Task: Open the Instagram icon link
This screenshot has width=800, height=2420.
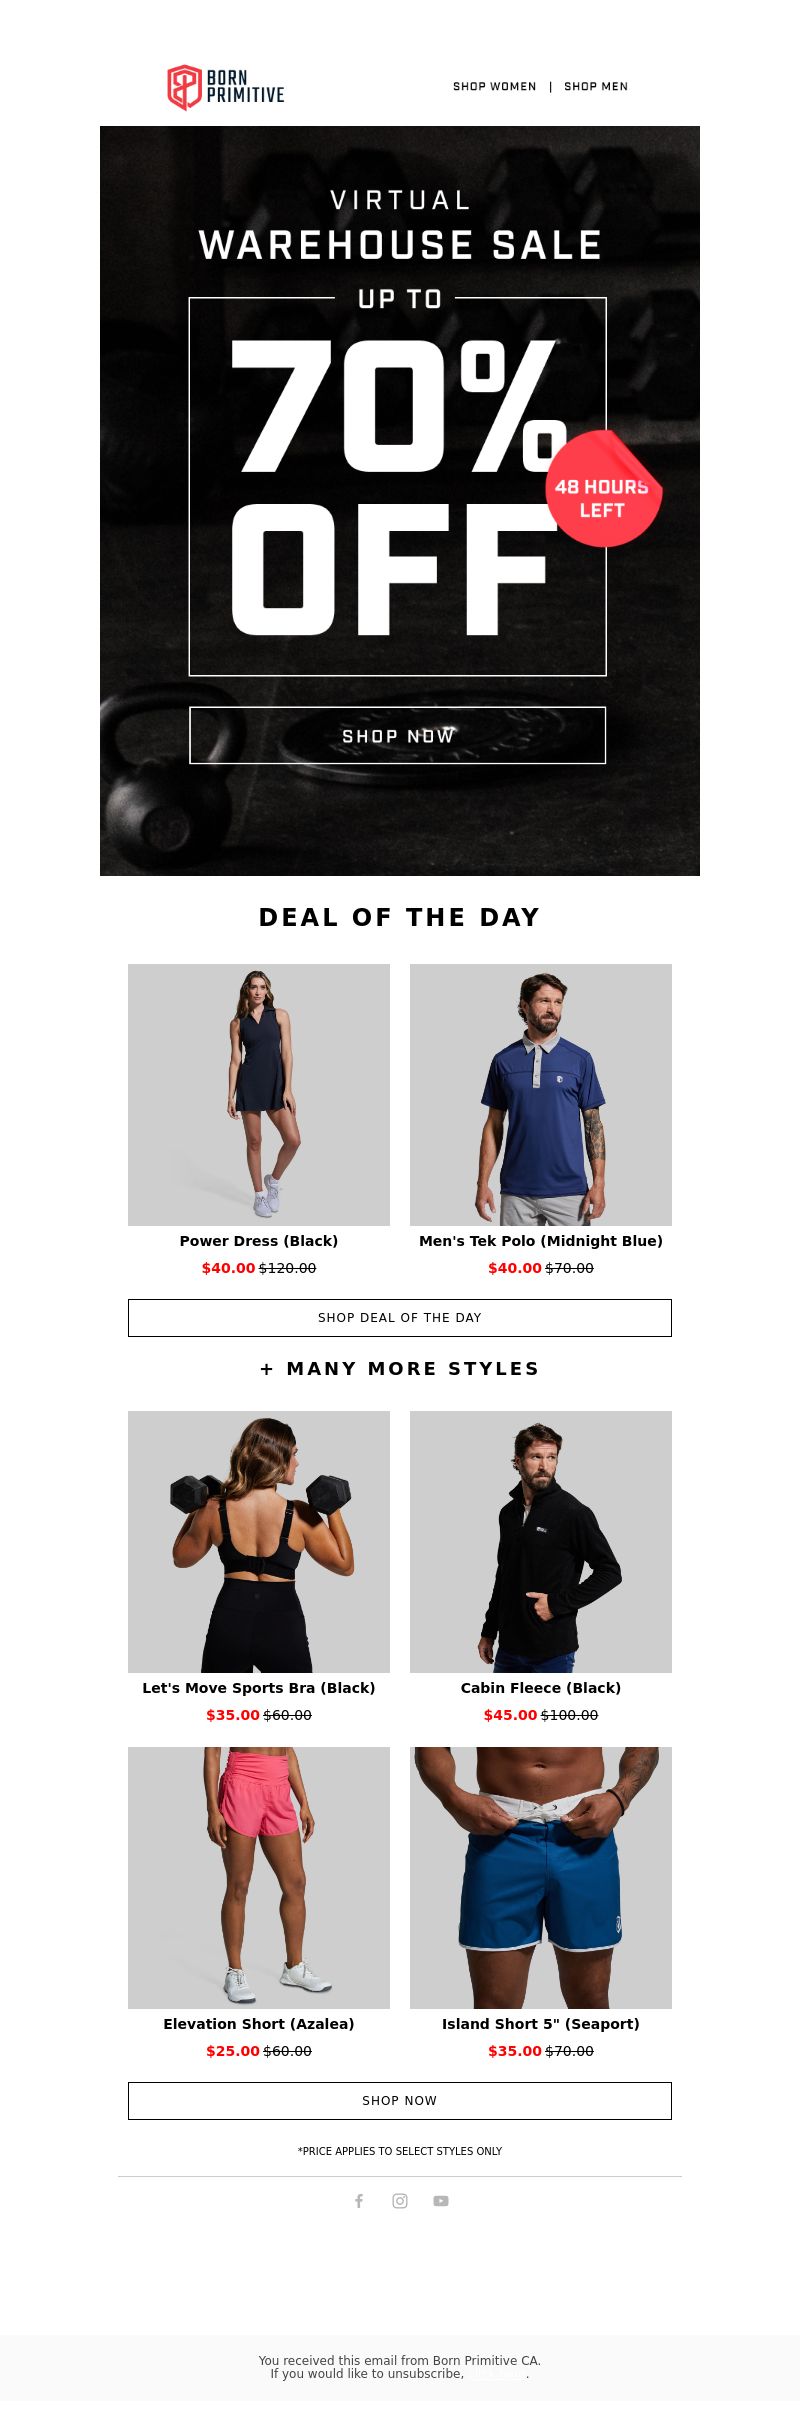Action: pos(400,2200)
